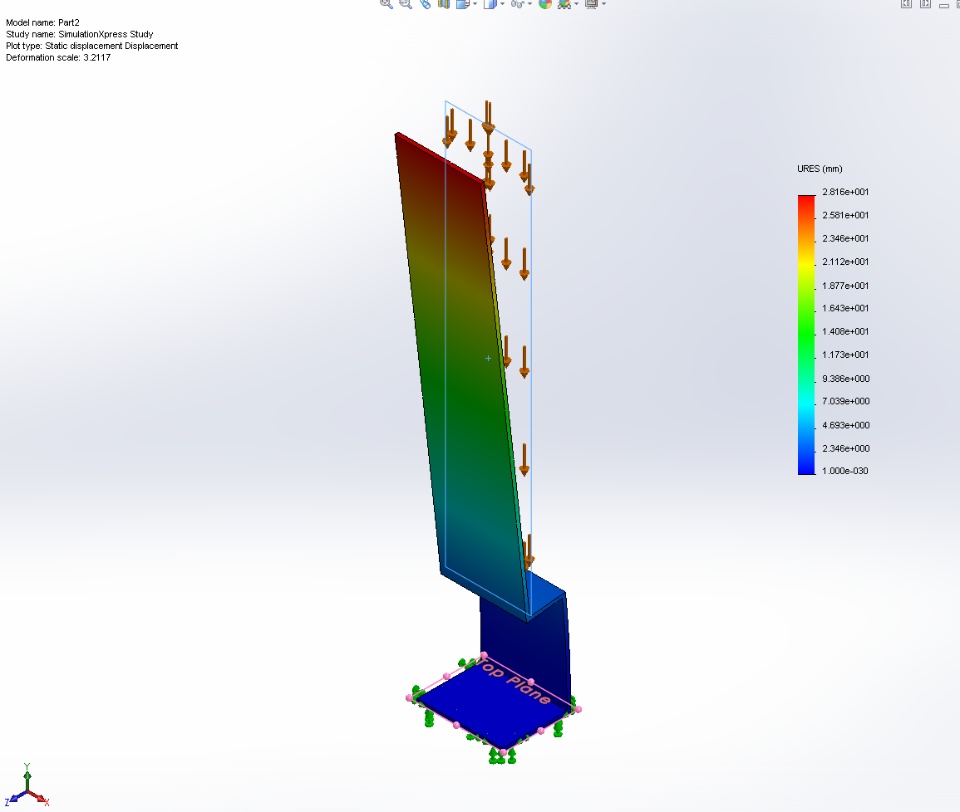
Task: Go back with Previous View icon
Action: 425,3
